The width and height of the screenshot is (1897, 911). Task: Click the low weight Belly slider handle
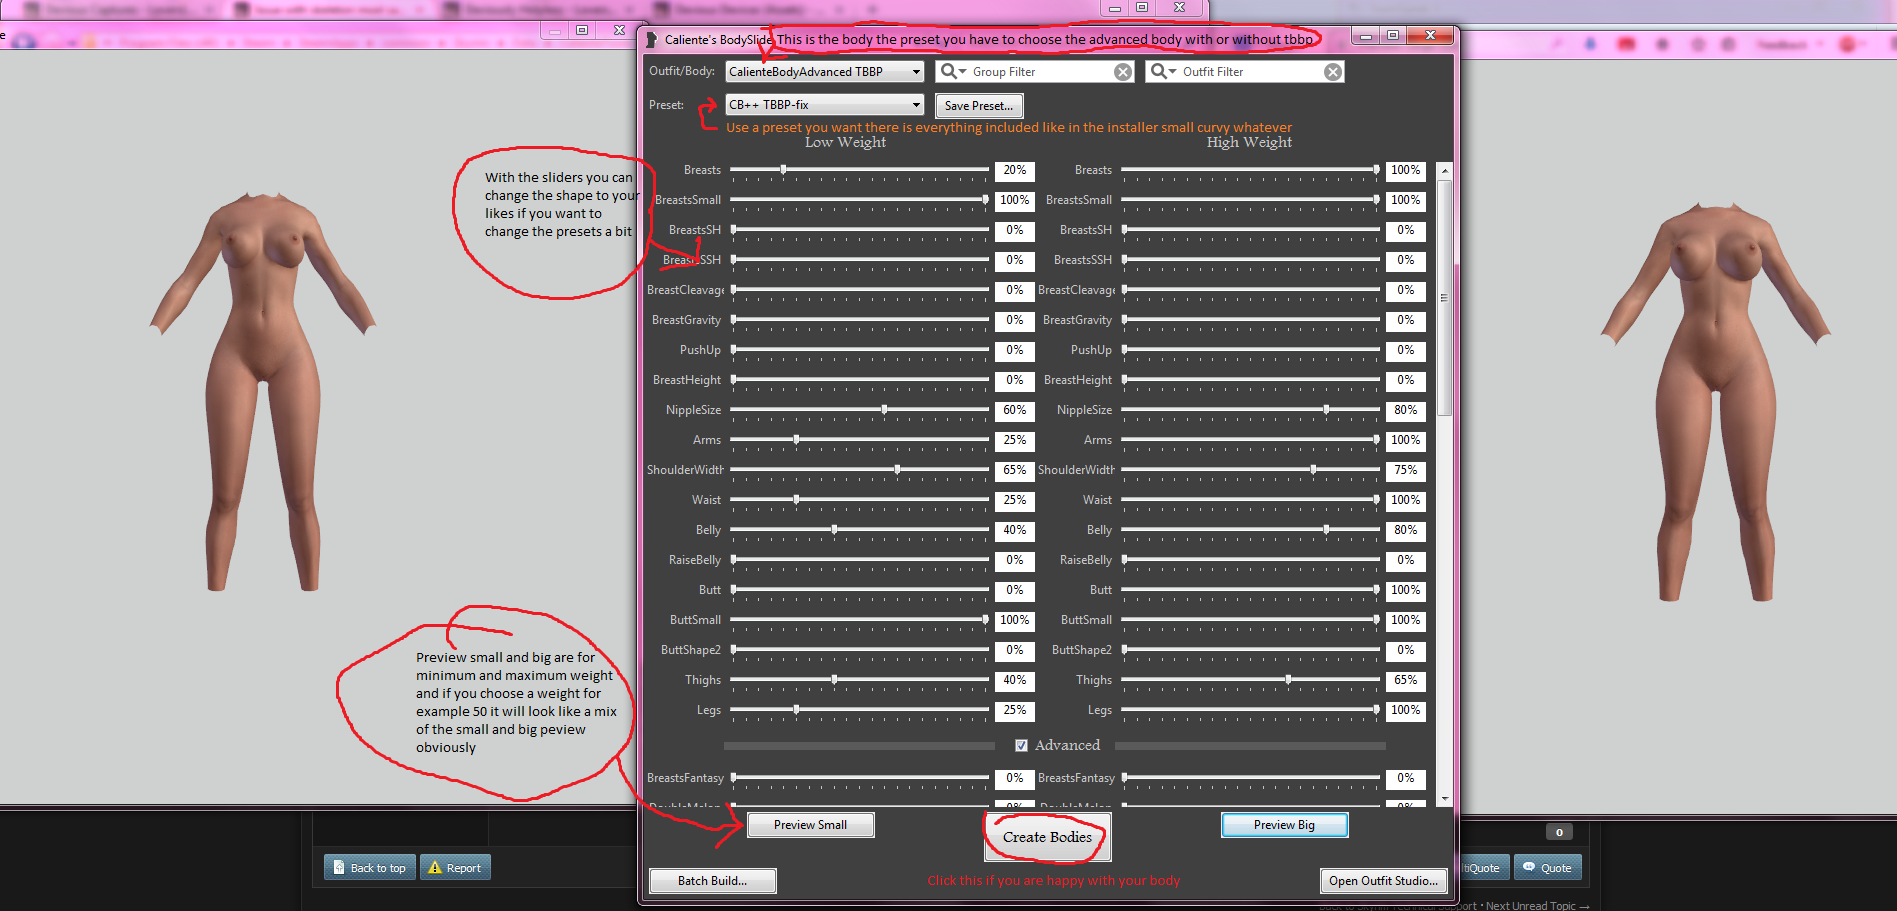click(834, 530)
